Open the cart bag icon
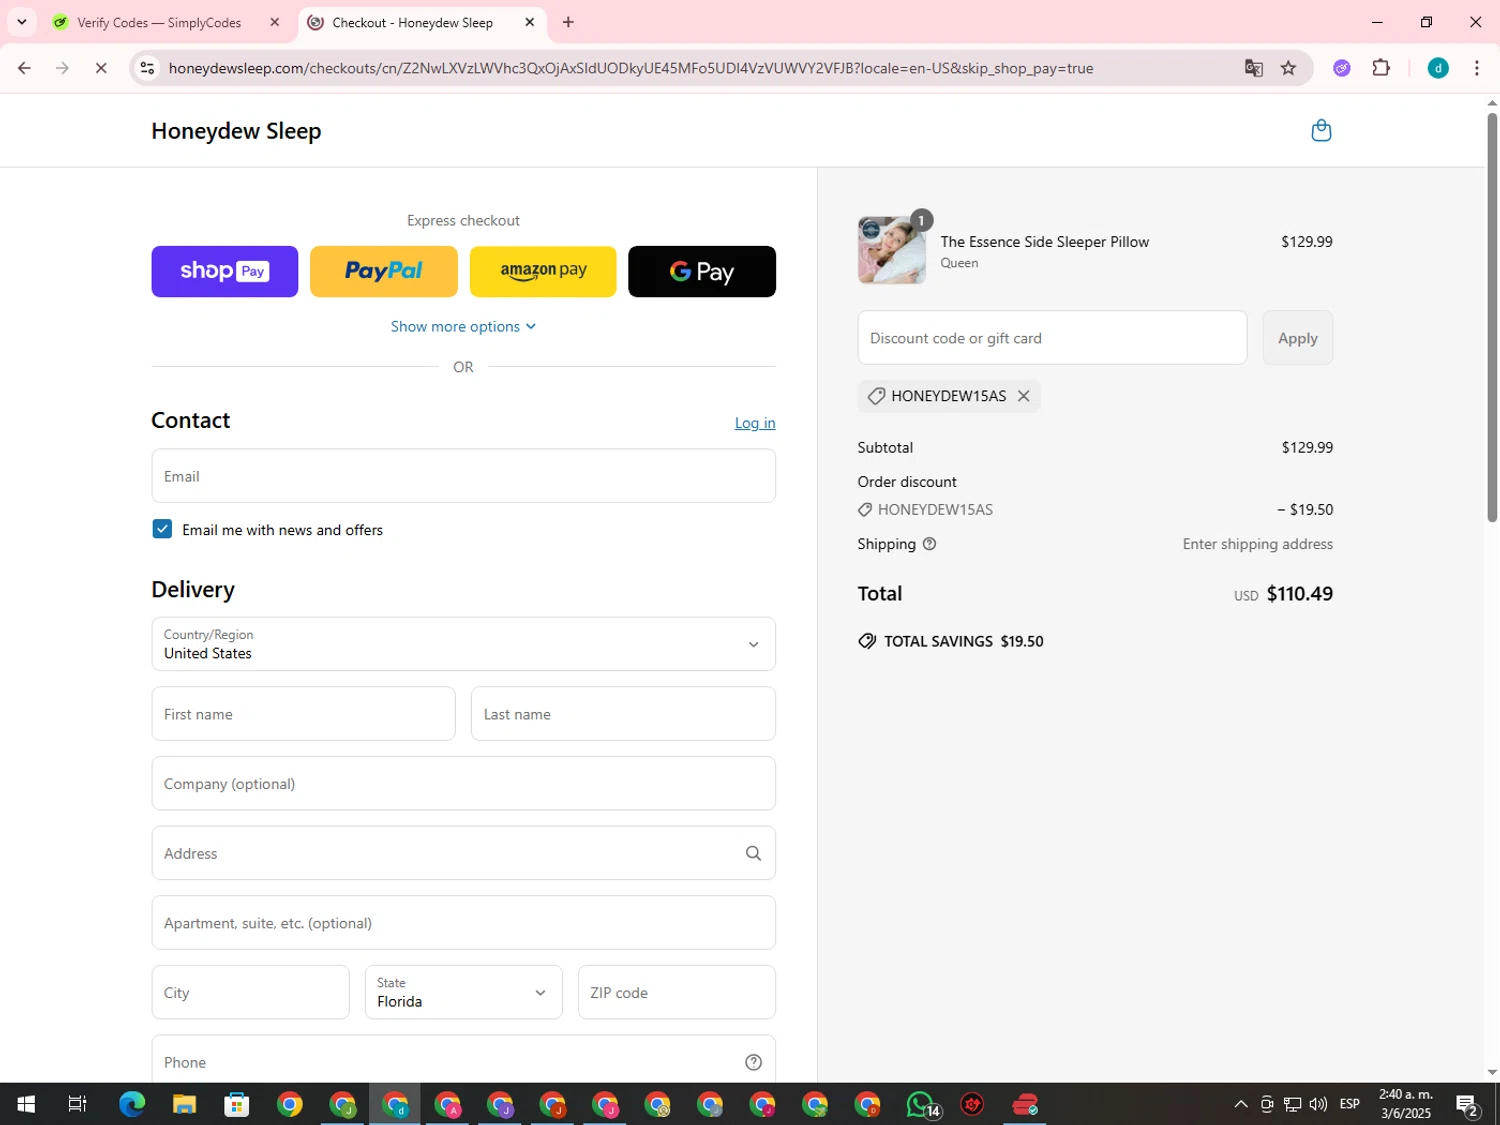Viewport: 1500px width, 1125px height. [1321, 131]
